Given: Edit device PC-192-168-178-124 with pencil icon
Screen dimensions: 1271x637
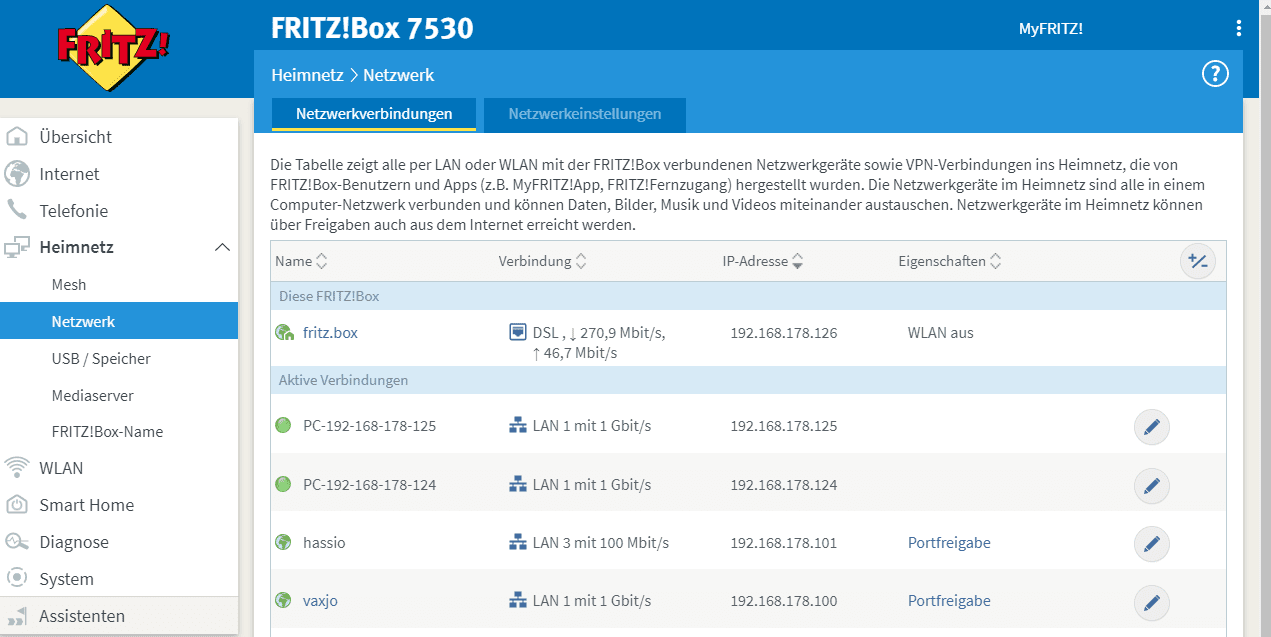Looking at the screenshot, I should pos(1151,486).
